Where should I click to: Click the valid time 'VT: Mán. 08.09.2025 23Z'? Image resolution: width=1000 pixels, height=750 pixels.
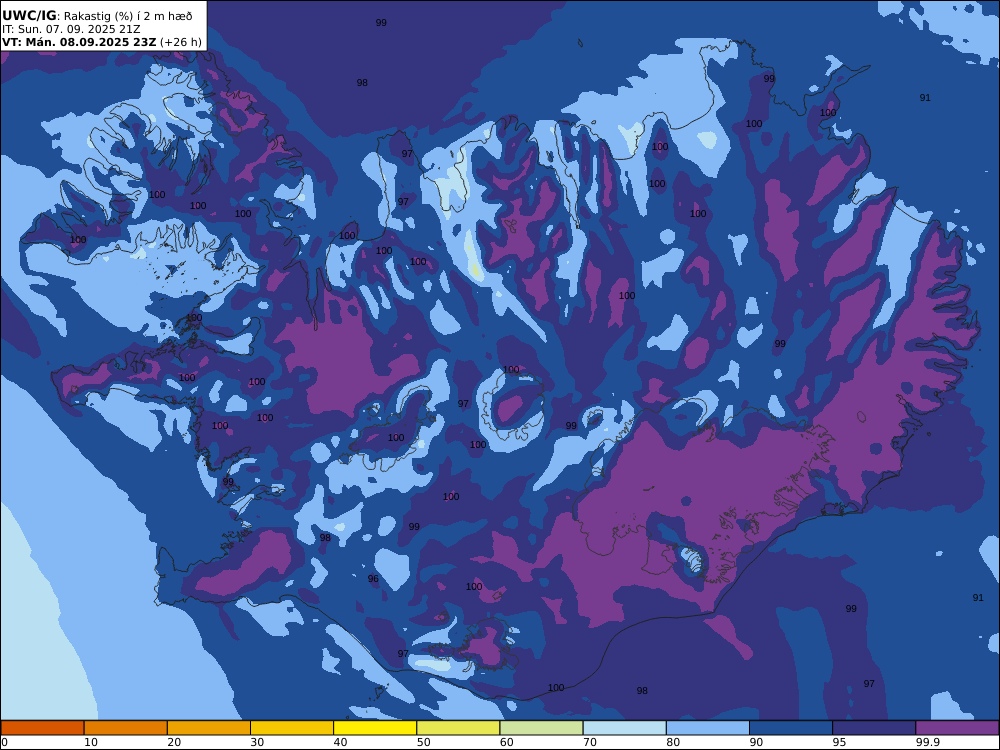tap(79, 42)
